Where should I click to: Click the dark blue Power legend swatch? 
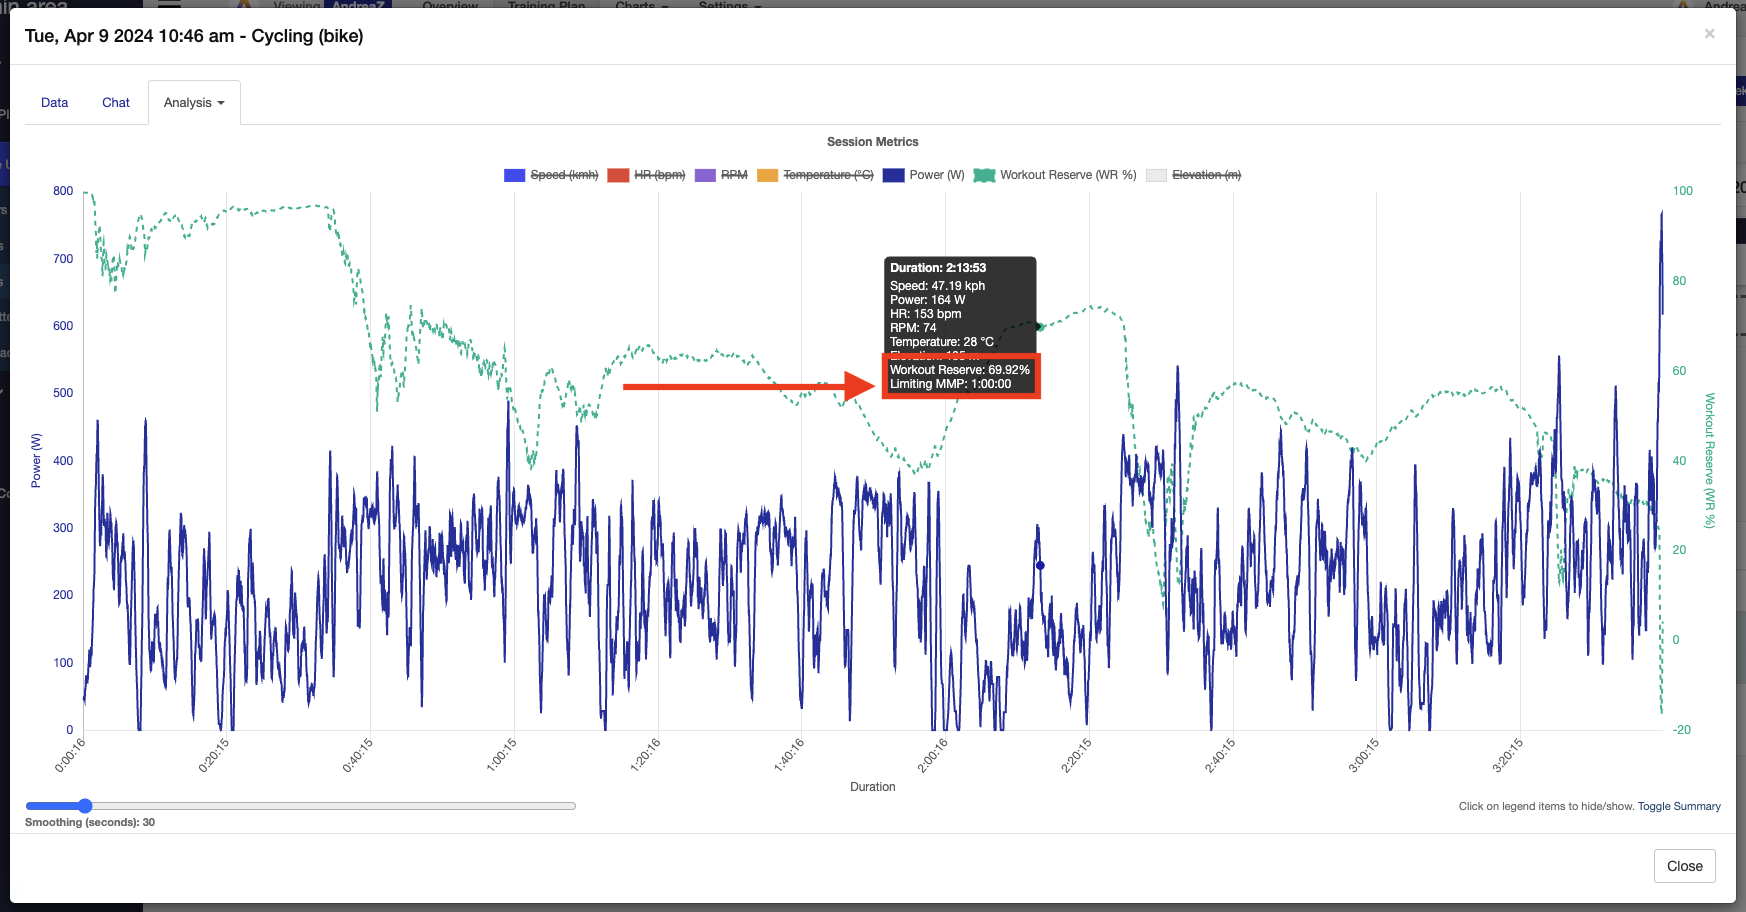pyautogui.click(x=894, y=175)
